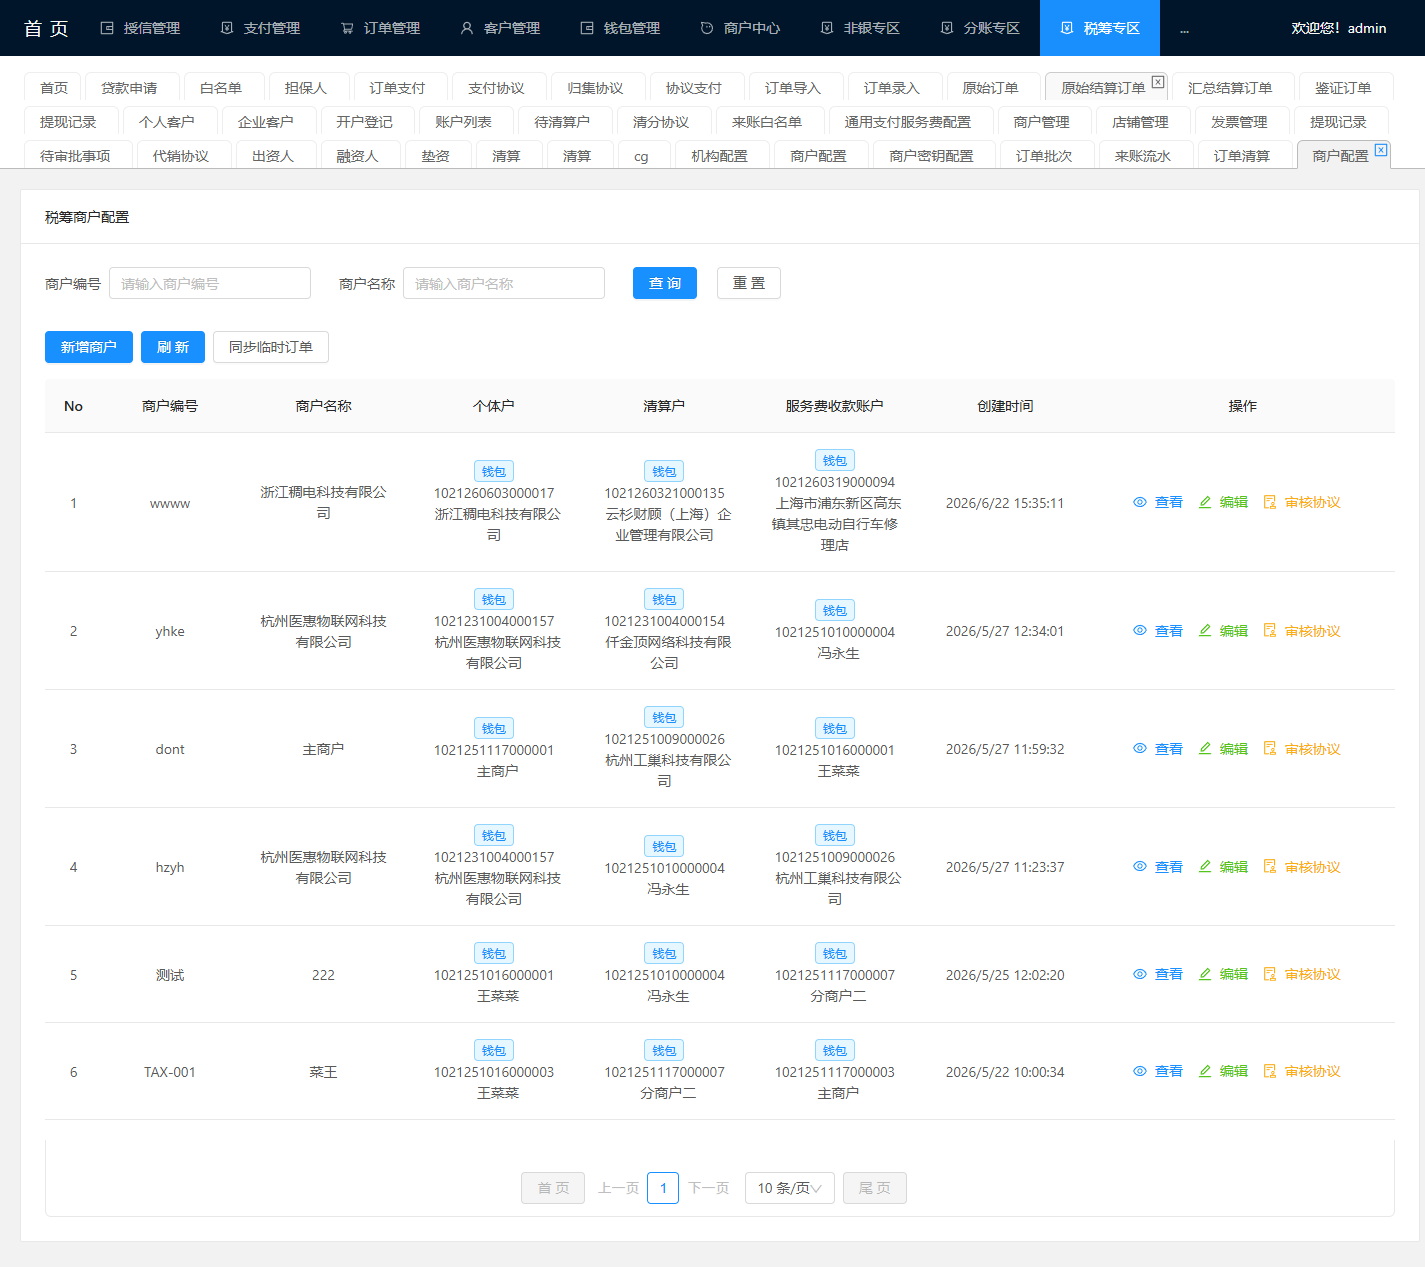Click the eye view icon for row hzyh
This screenshot has height=1267, width=1425.
(1139, 867)
